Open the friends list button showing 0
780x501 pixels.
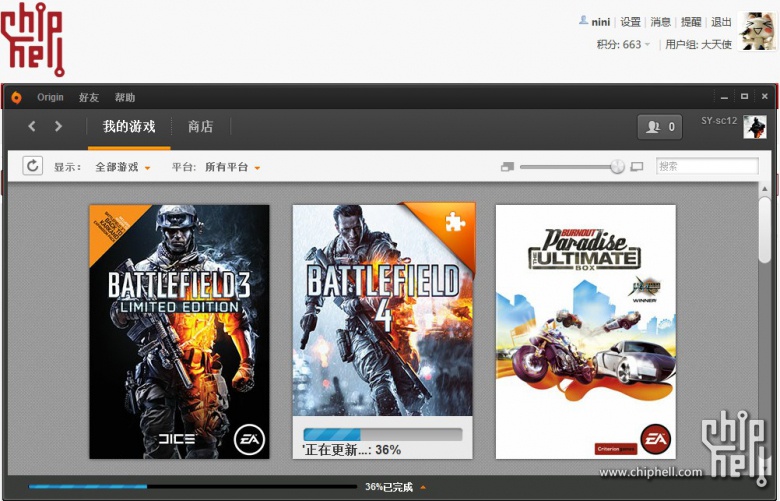click(660, 127)
